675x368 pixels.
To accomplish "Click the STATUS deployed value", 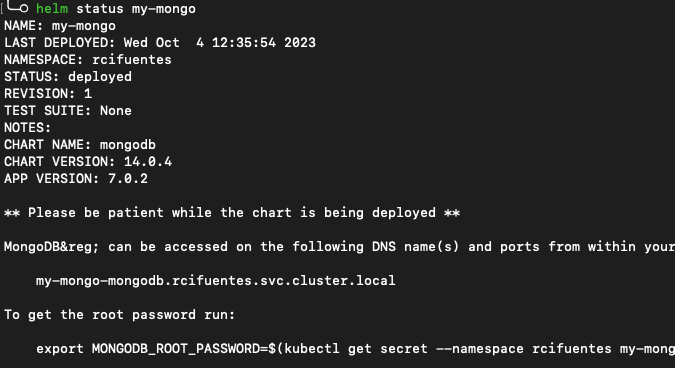I will coord(100,77).
